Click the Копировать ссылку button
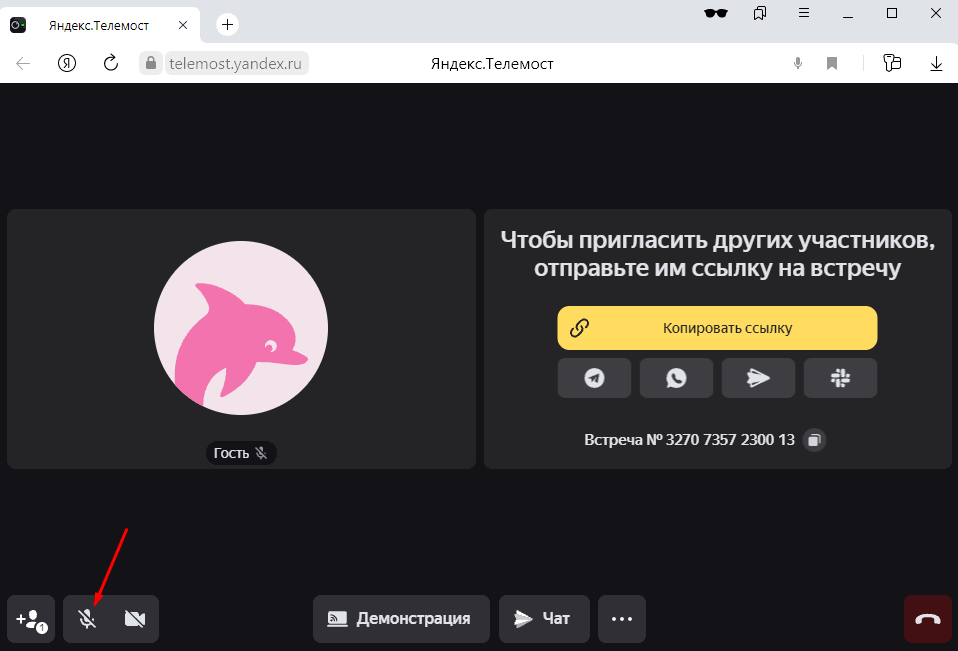958x651 pixels. (717, 328)
